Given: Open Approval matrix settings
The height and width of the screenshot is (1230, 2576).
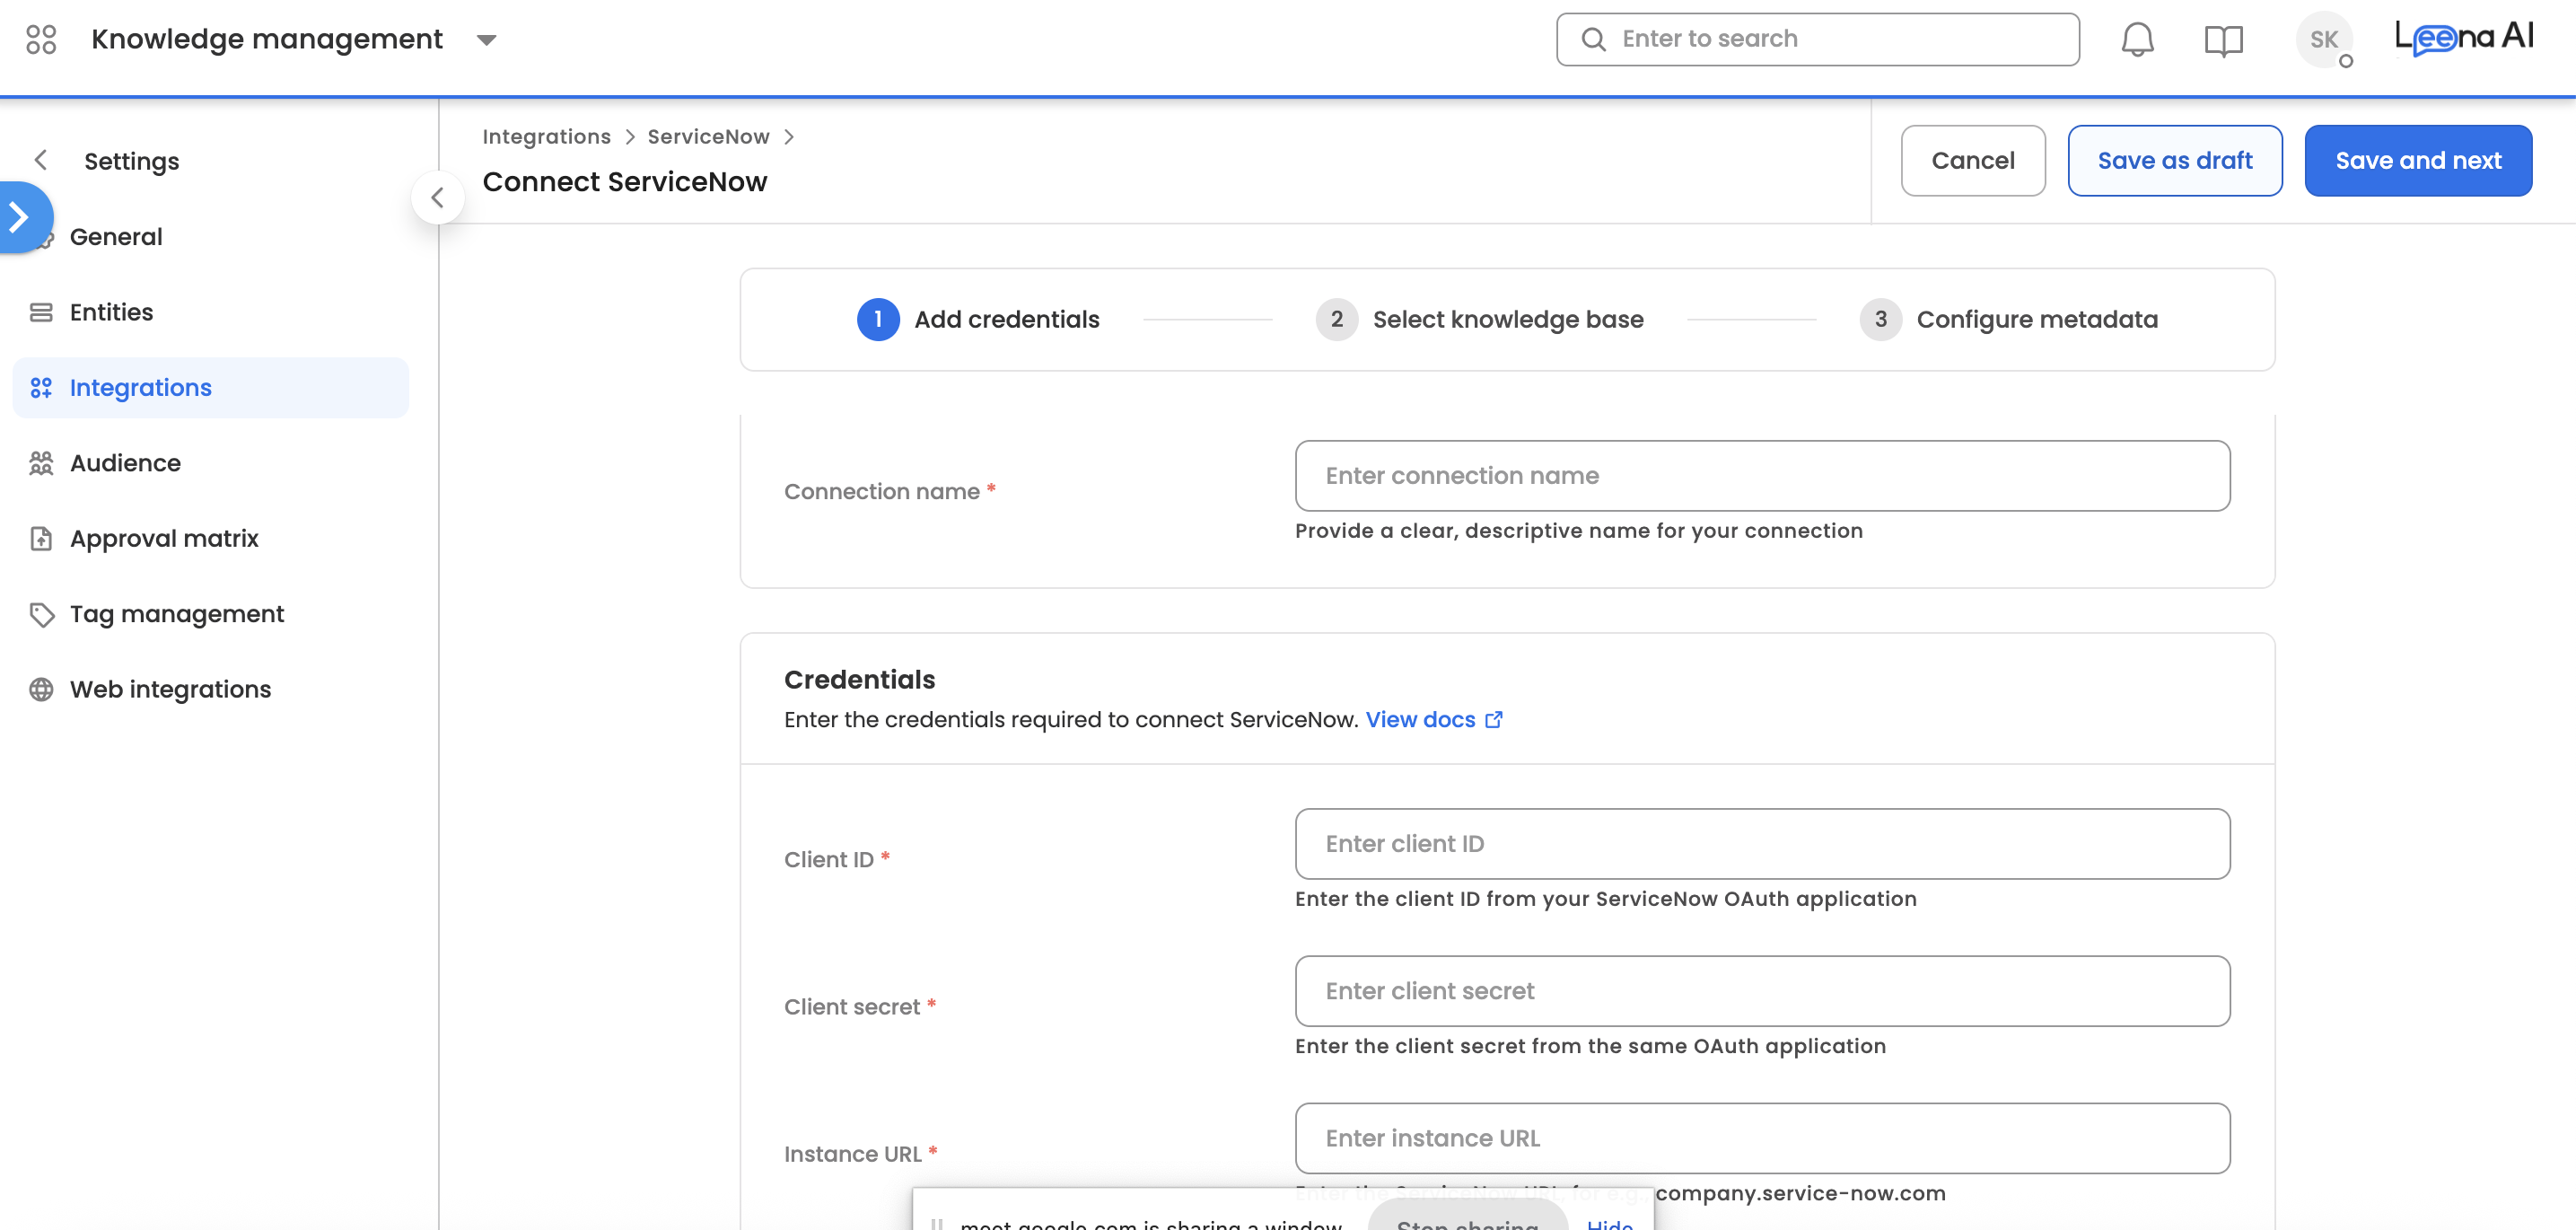Looking at the screenshot, I should click(164, 538).
